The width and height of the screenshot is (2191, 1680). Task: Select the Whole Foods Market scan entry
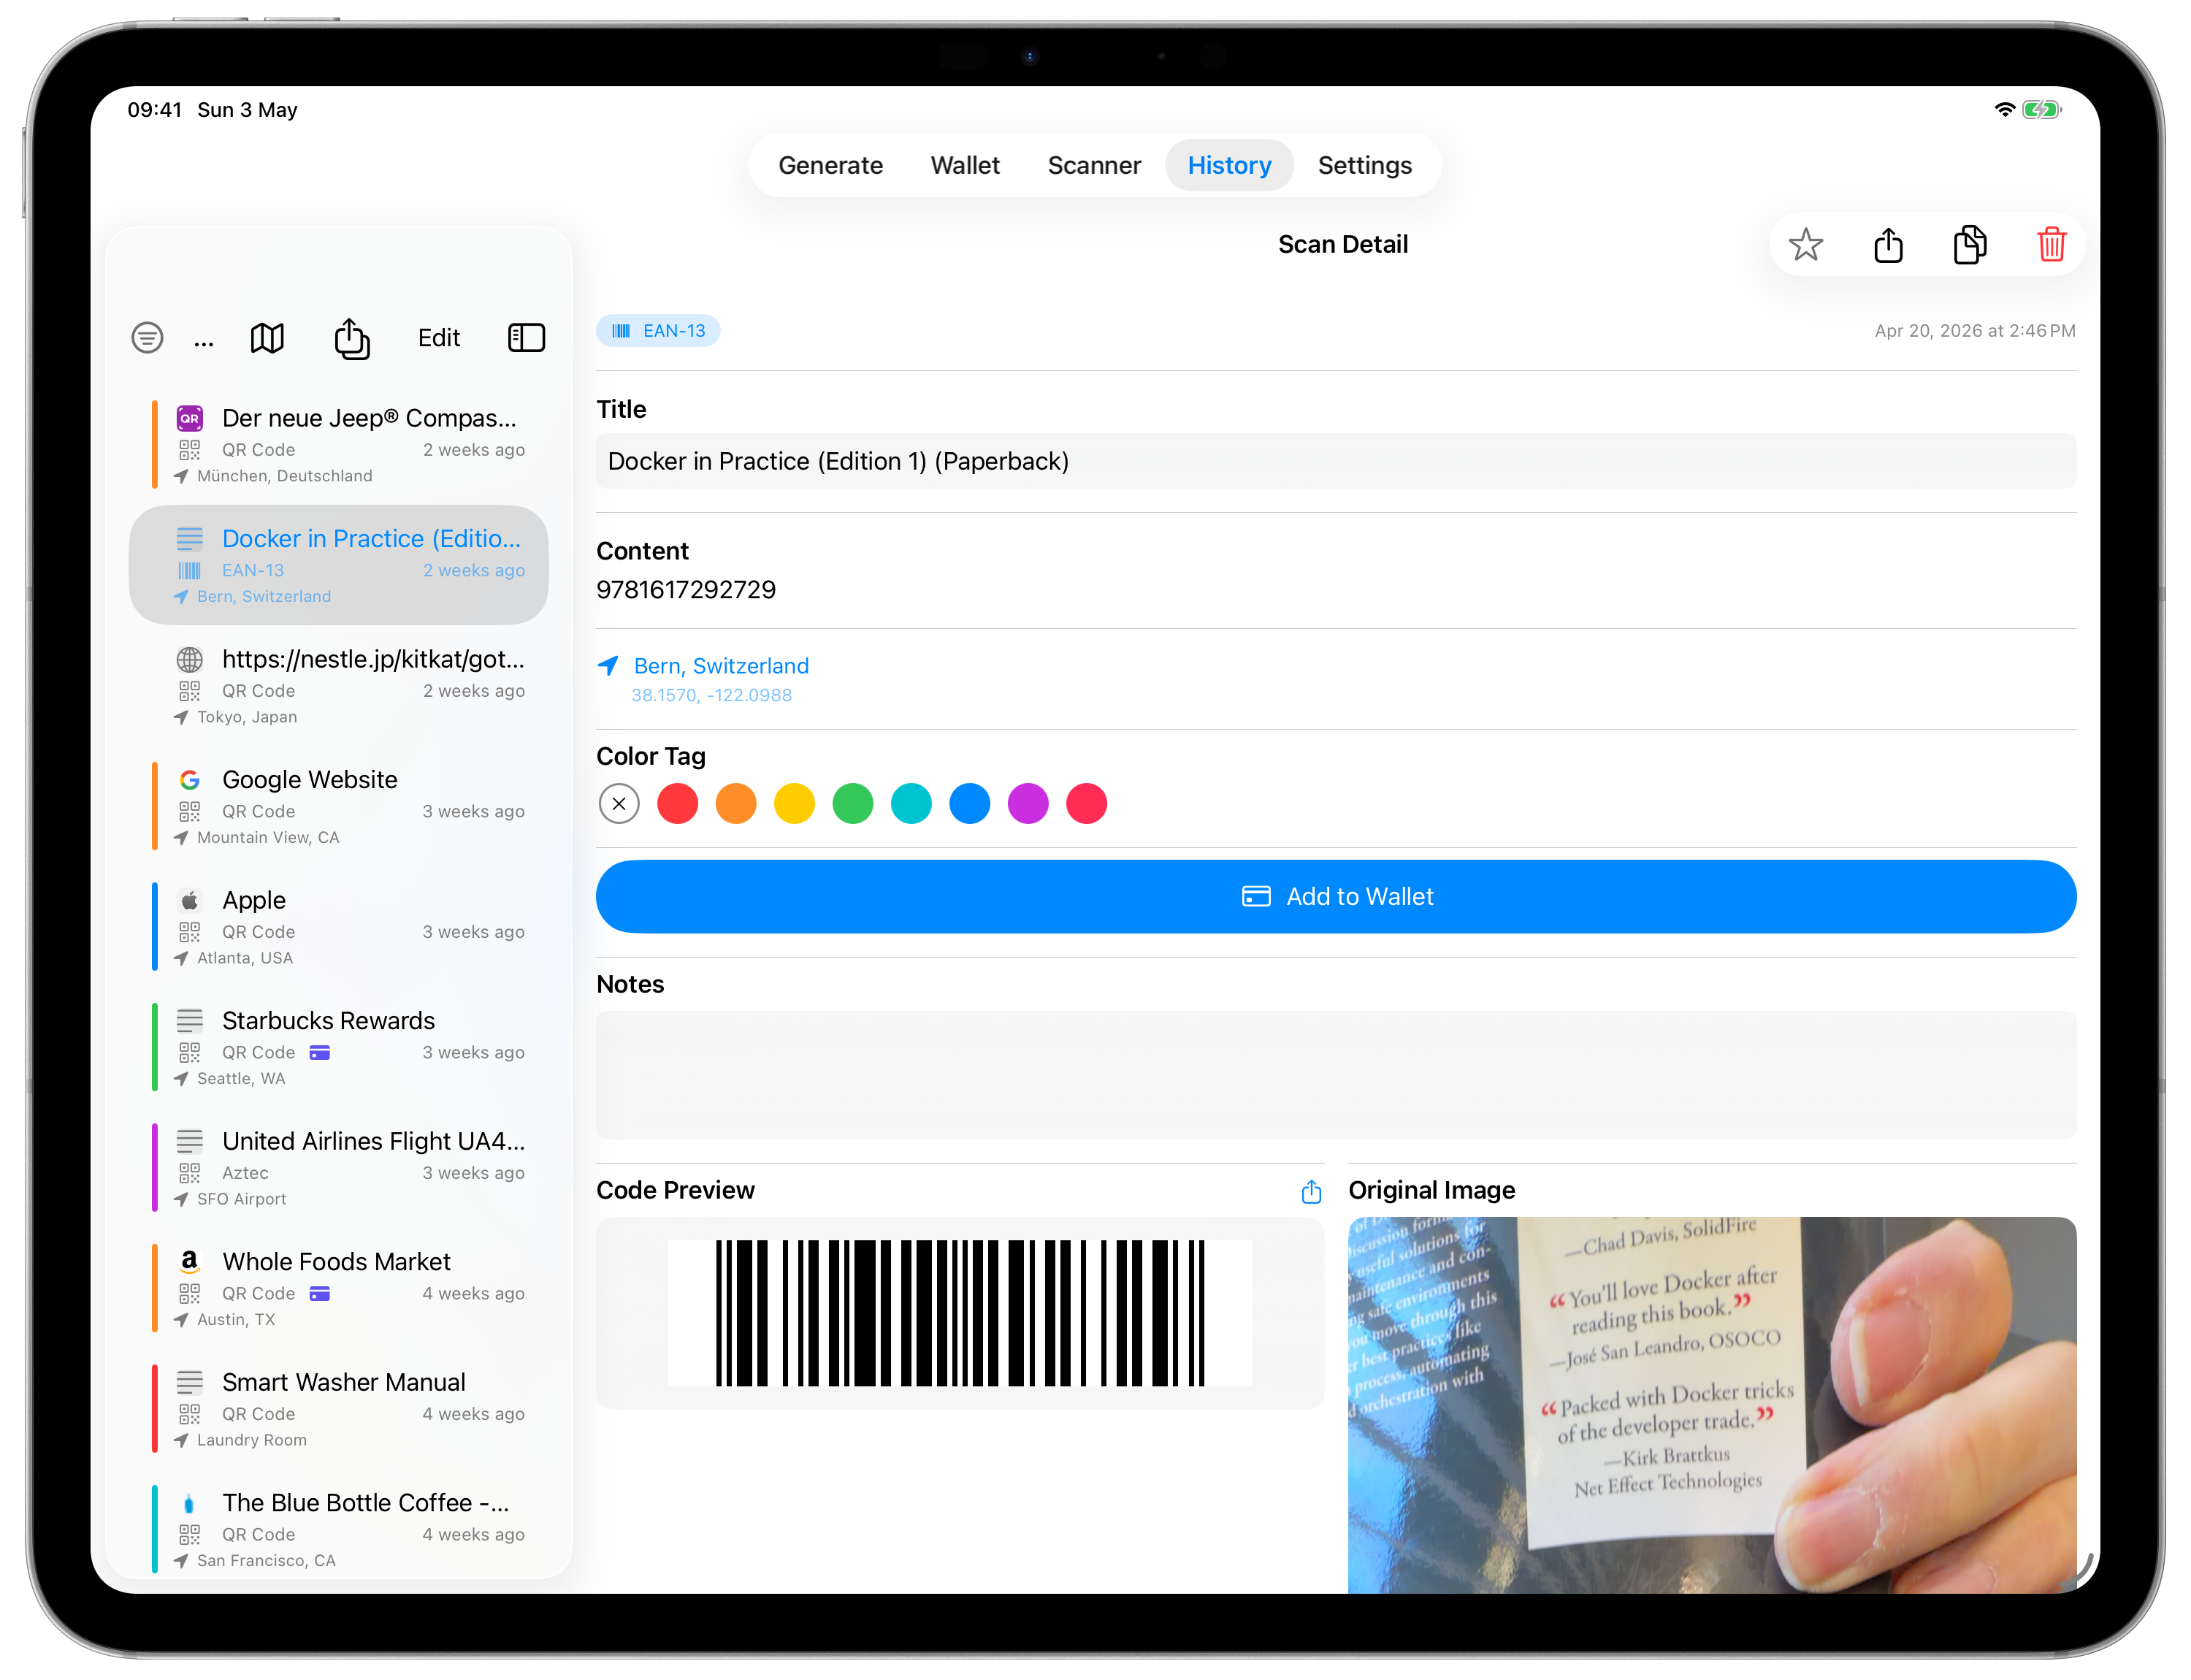point(339,1288)
